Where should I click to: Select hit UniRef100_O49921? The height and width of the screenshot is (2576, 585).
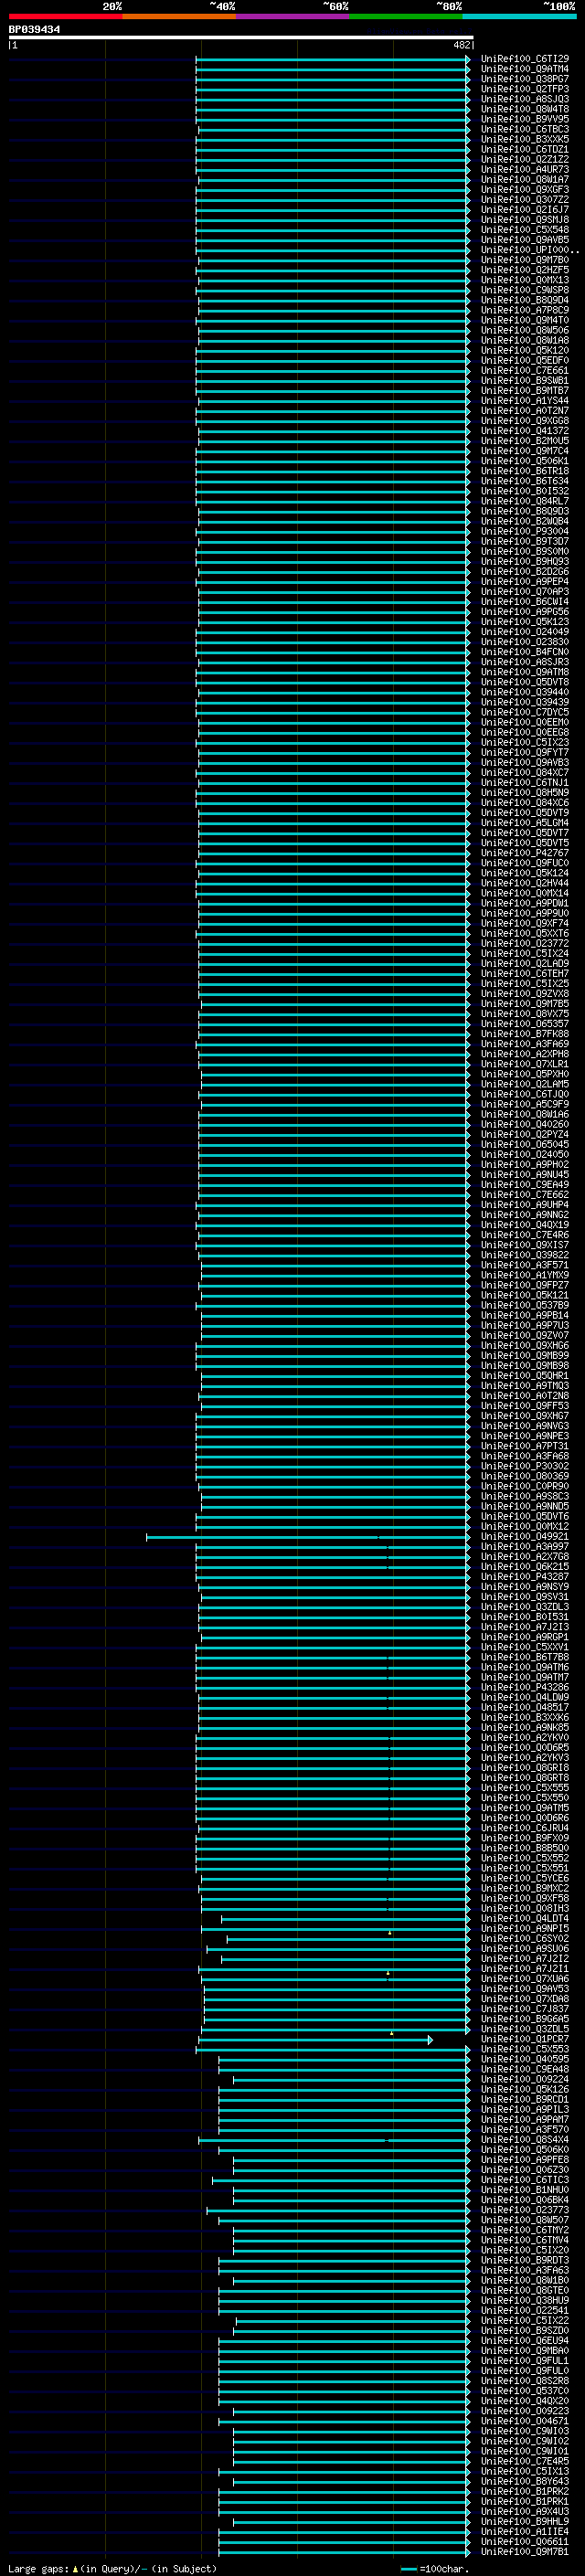(x=525, y=1537)
